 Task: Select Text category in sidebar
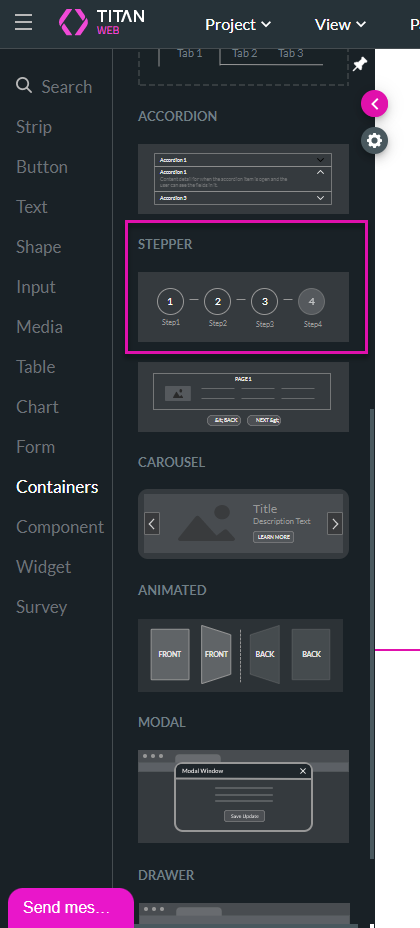click(31, 207)
